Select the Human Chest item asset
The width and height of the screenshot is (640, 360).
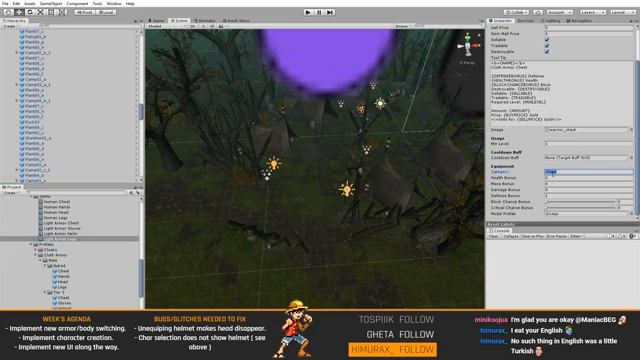[54, 202]
